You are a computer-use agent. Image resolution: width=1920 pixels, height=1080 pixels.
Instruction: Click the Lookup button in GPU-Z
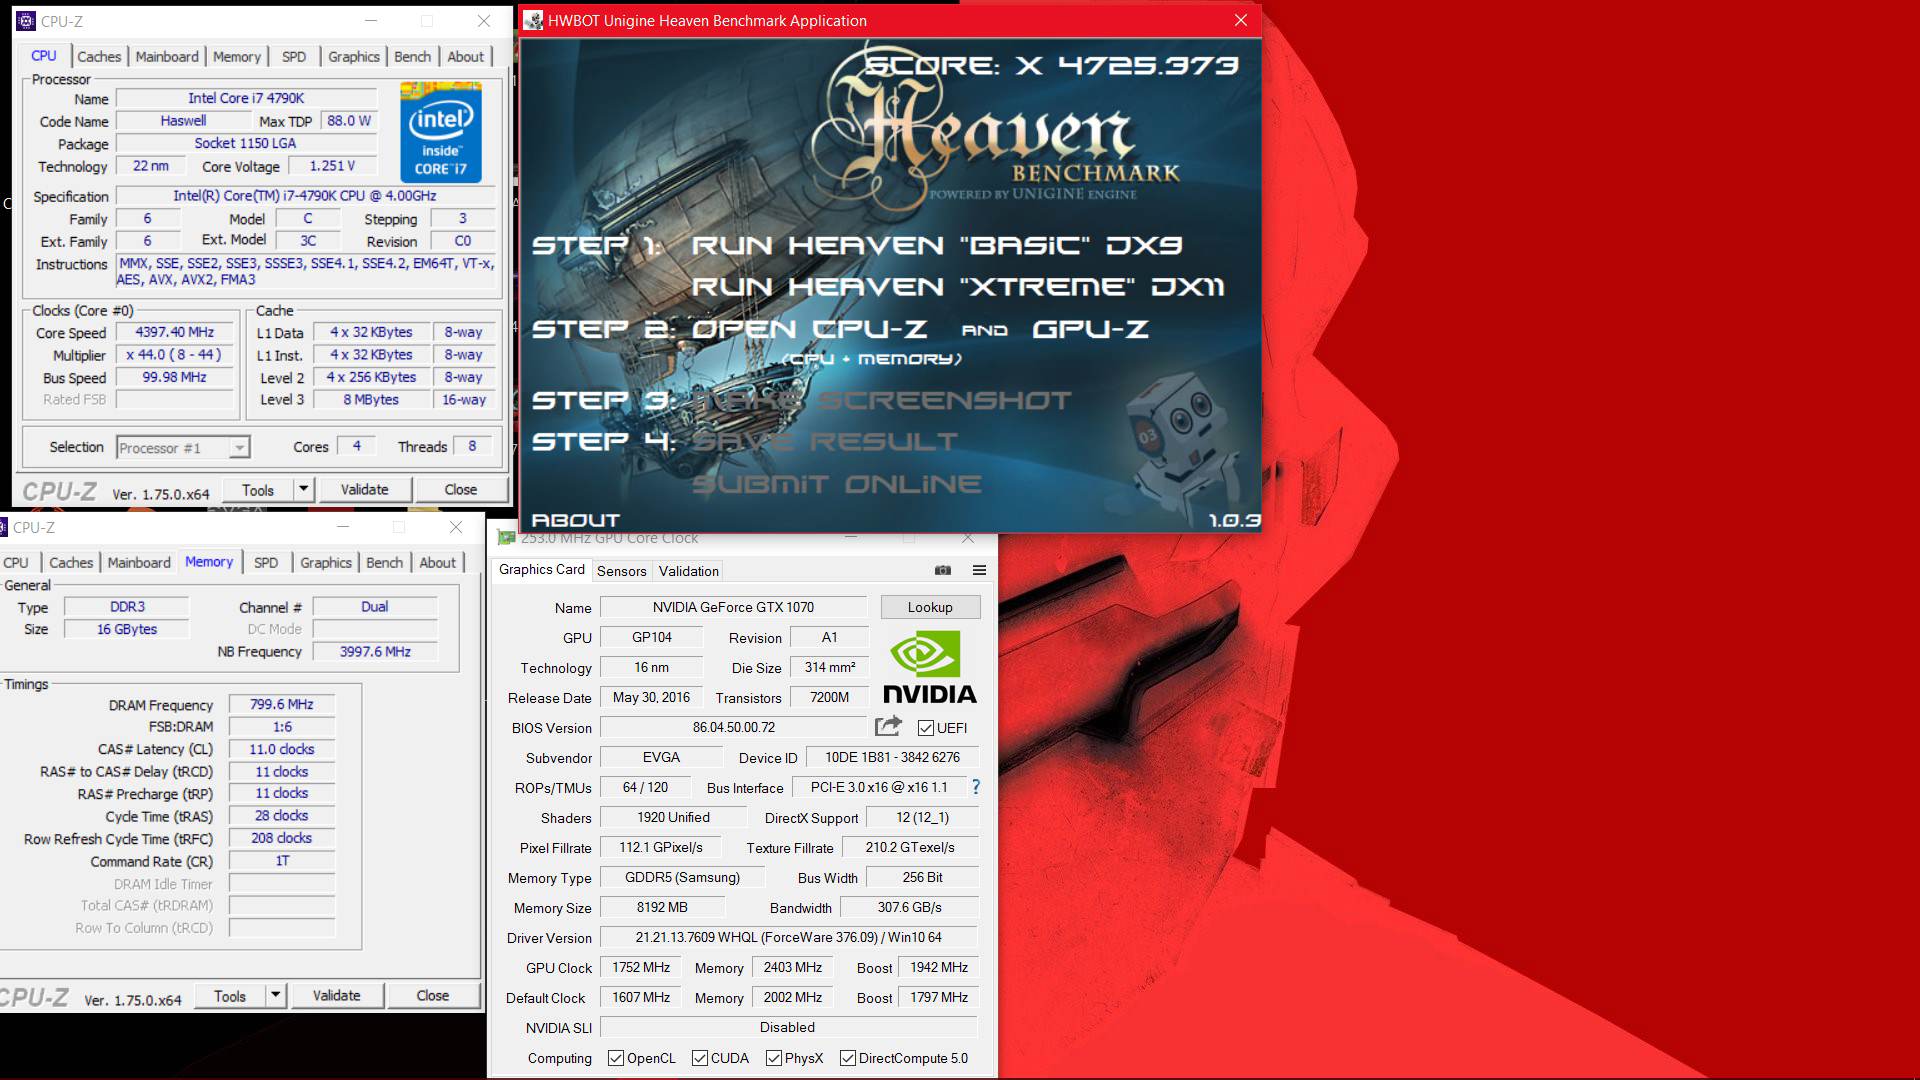930,607
